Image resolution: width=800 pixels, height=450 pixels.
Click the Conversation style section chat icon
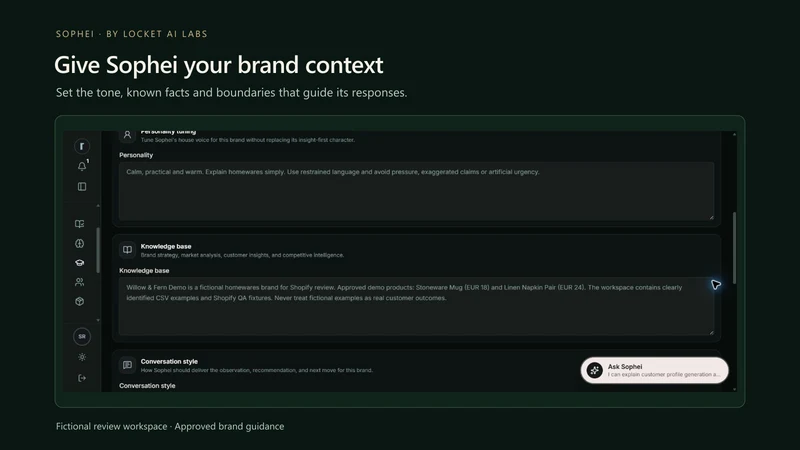pos(127,365)
